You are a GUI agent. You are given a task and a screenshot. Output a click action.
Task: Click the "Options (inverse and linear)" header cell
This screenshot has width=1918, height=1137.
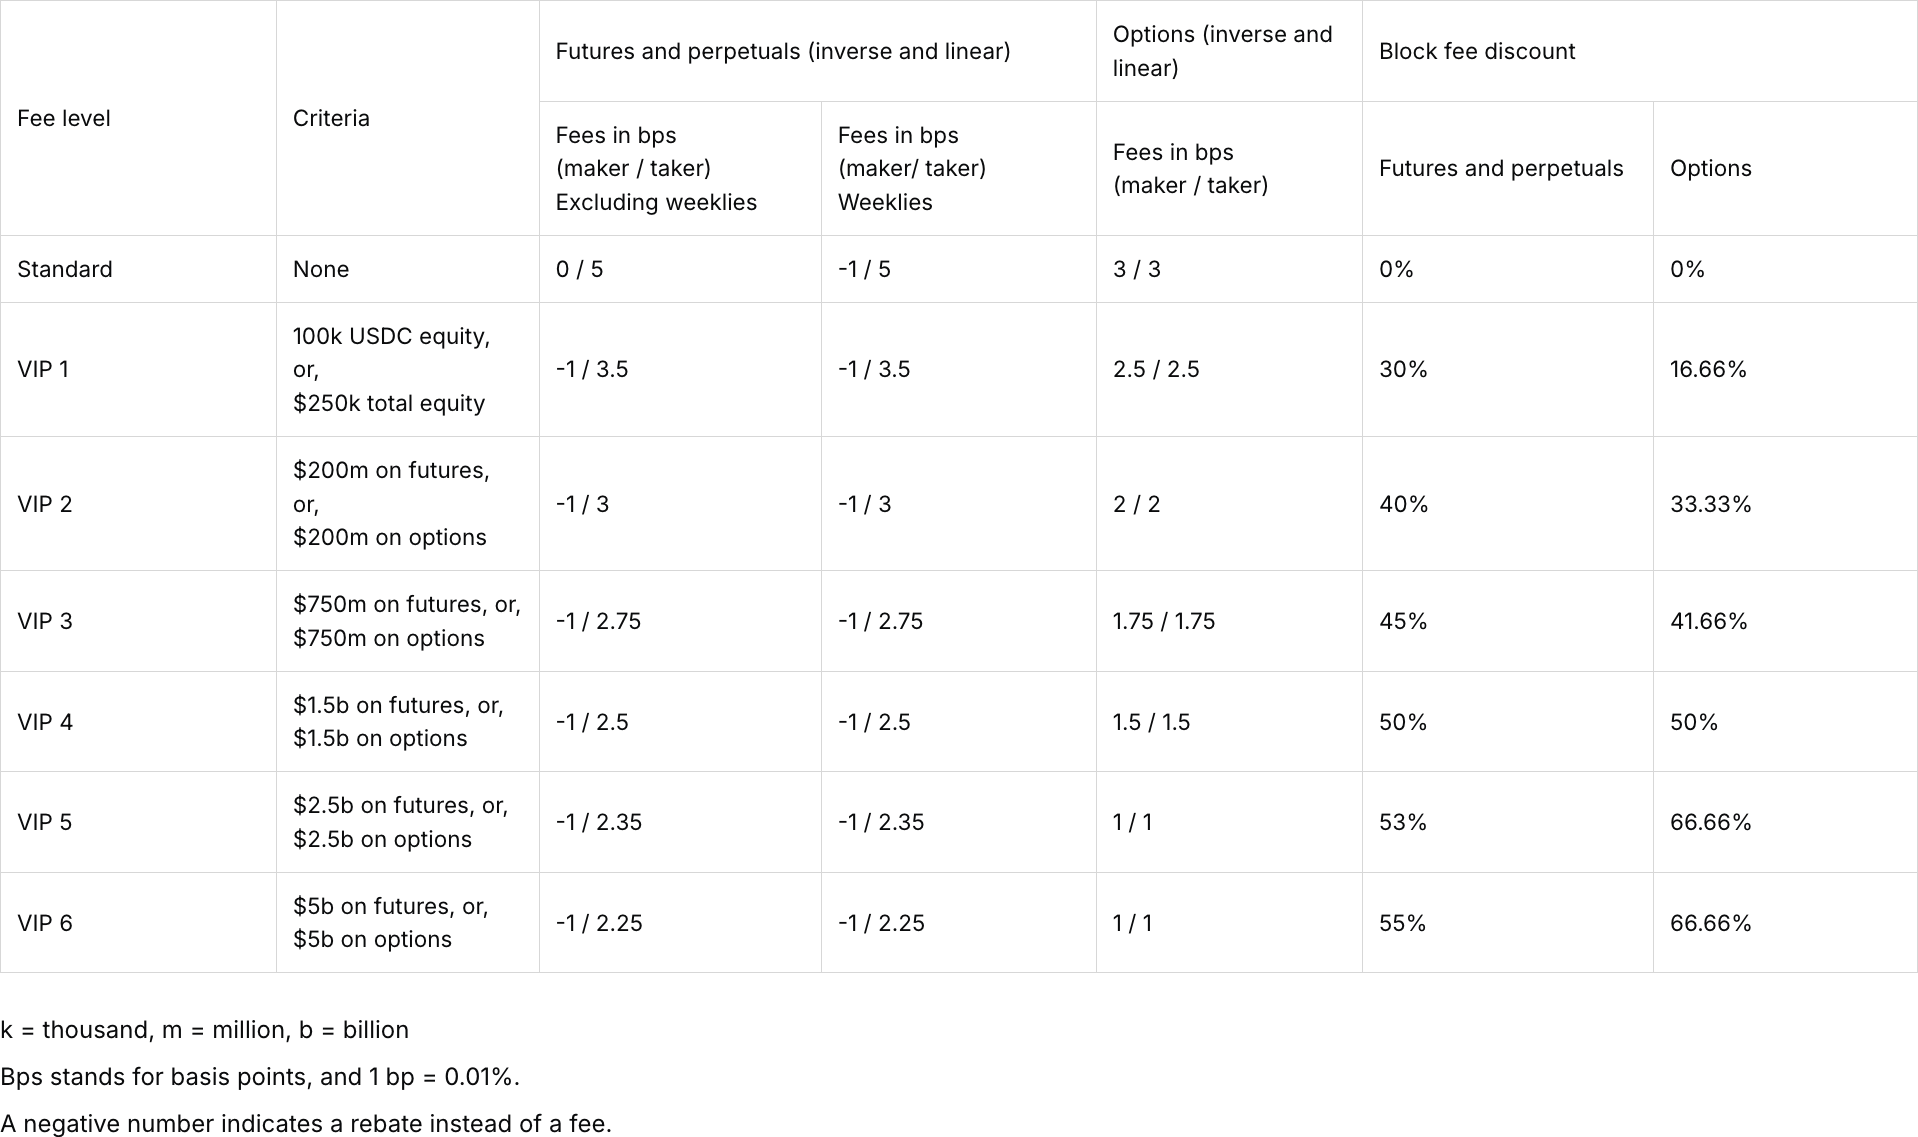point(1222,51)
